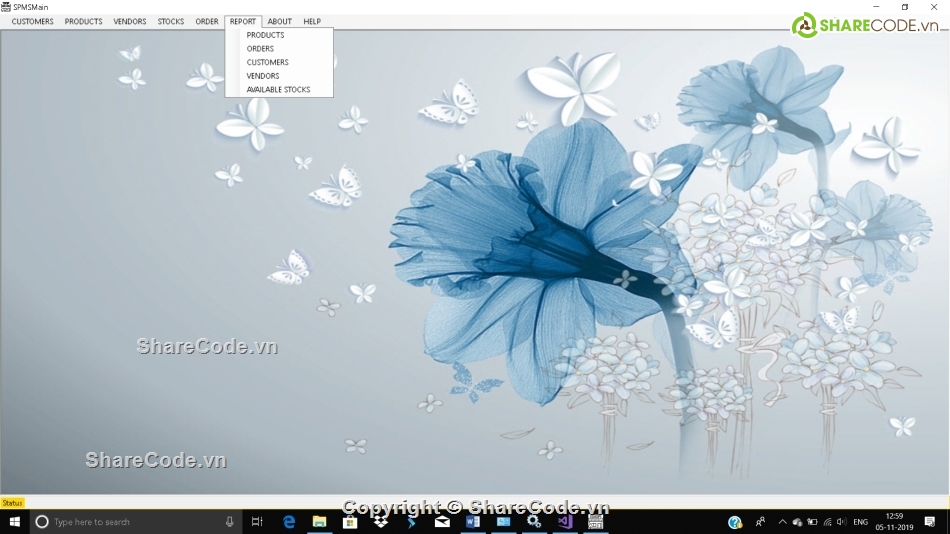Viewport: 950px width, 534px height.
Task: Collapse the open REPORT menu
Action: coord(243,21)
